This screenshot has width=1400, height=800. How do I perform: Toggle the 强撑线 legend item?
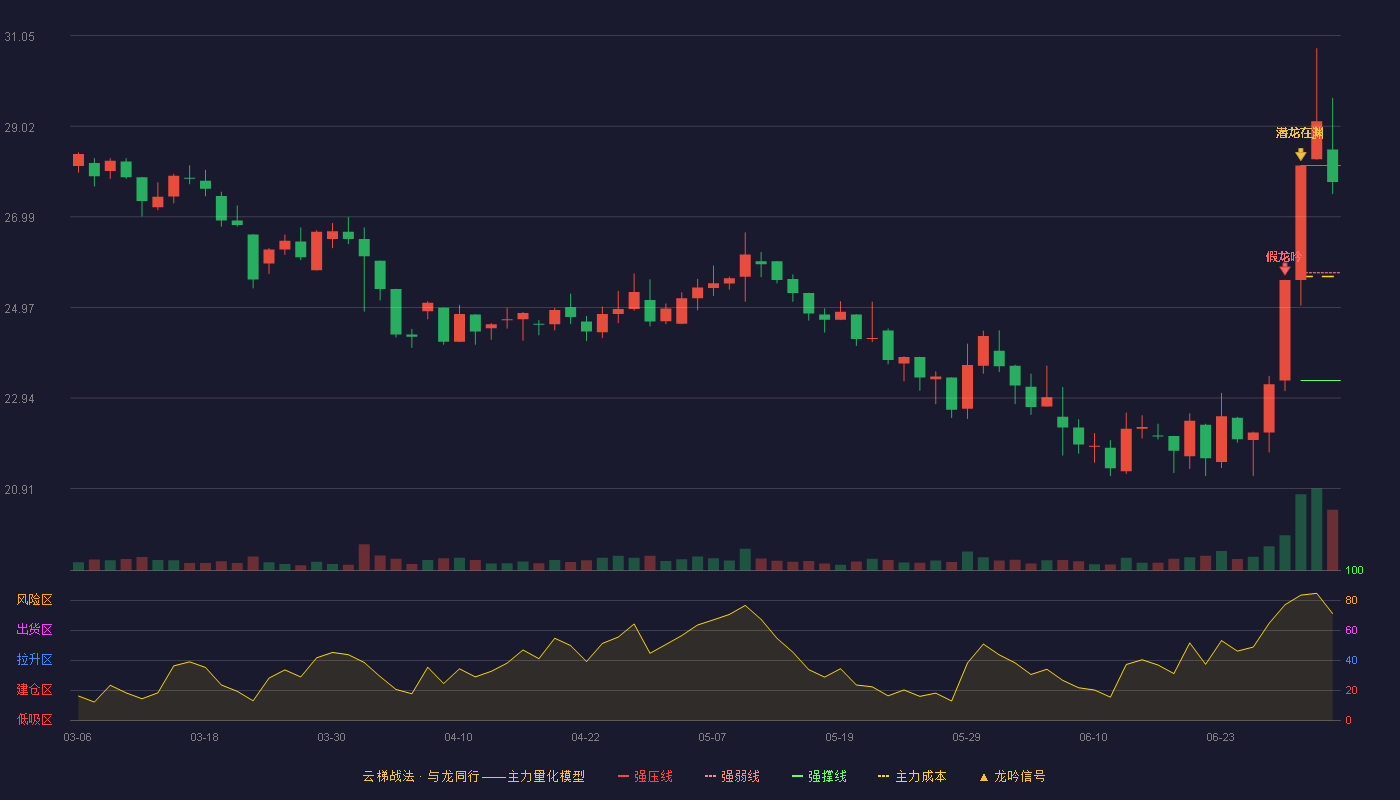pyautogui.click(x=819, y=776)
